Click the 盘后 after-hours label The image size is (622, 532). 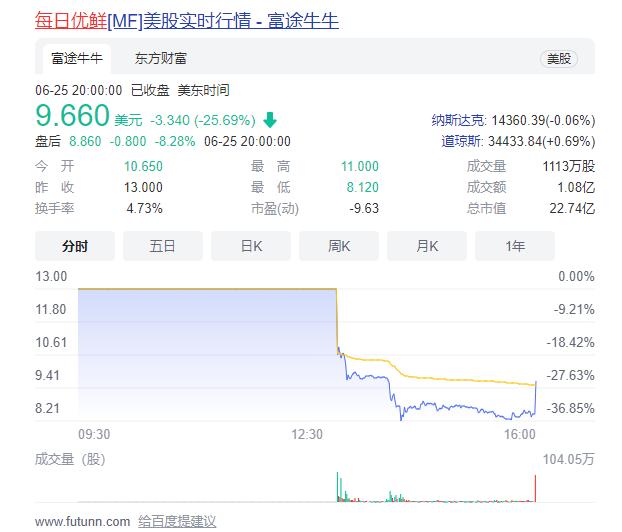pyautogui.click(x=48, y=141)
